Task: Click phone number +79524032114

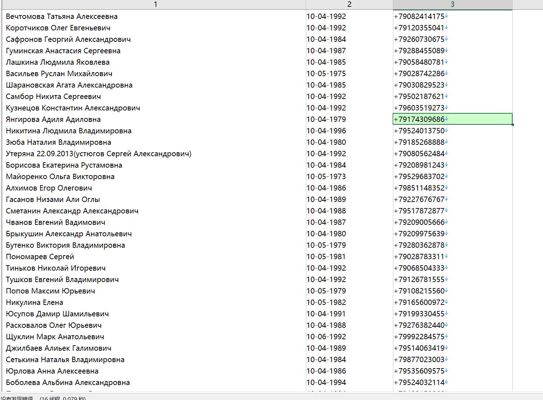Action: click(419, 382)
